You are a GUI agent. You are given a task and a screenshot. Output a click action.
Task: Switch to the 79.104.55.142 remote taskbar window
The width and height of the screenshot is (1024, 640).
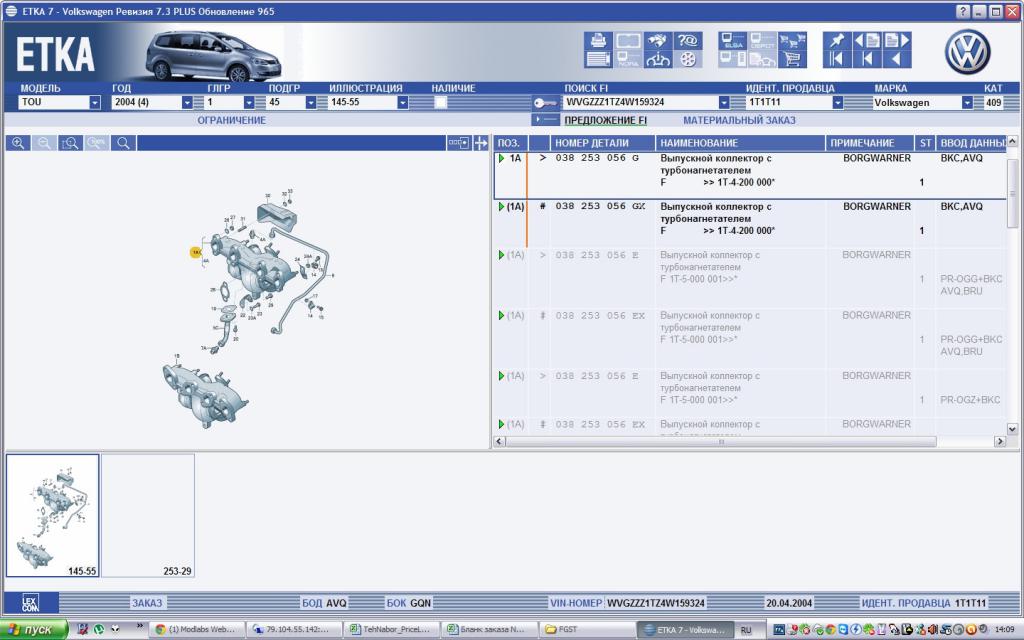click(296, 630)
